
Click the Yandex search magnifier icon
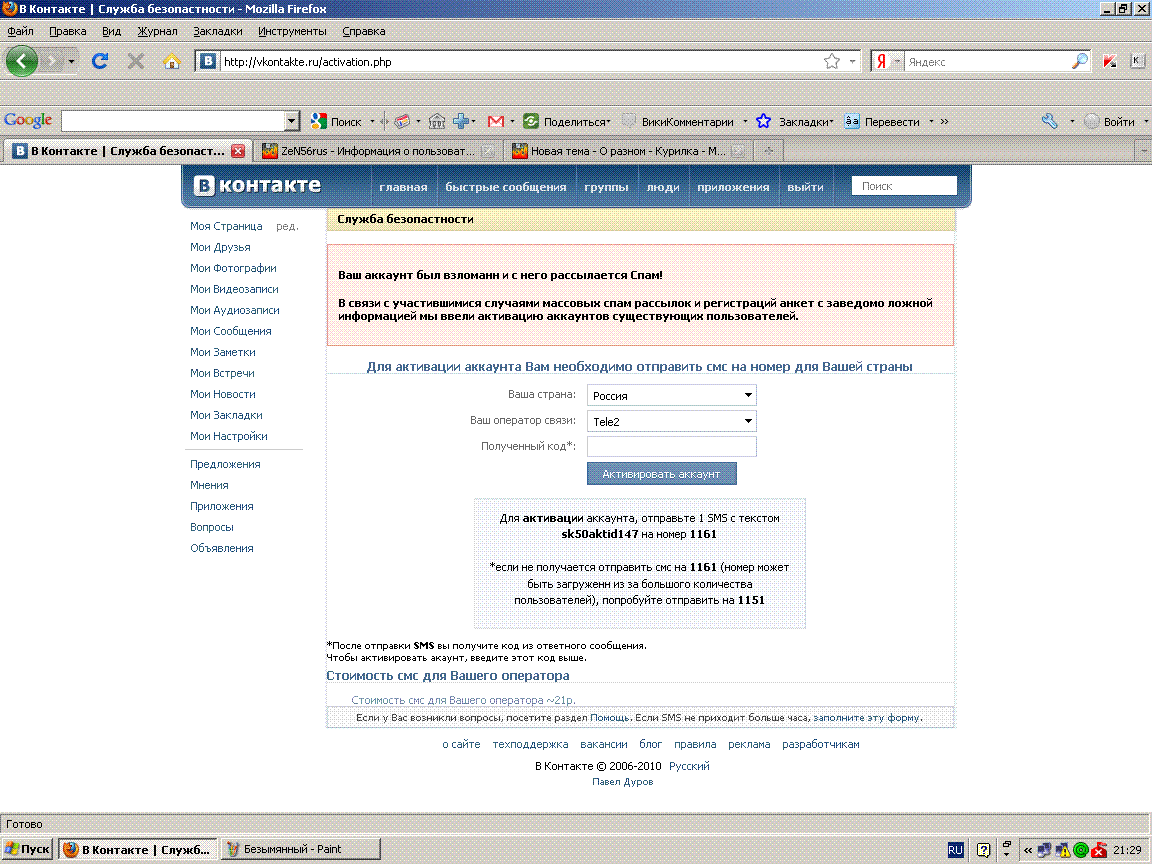tap(1079, 62)
